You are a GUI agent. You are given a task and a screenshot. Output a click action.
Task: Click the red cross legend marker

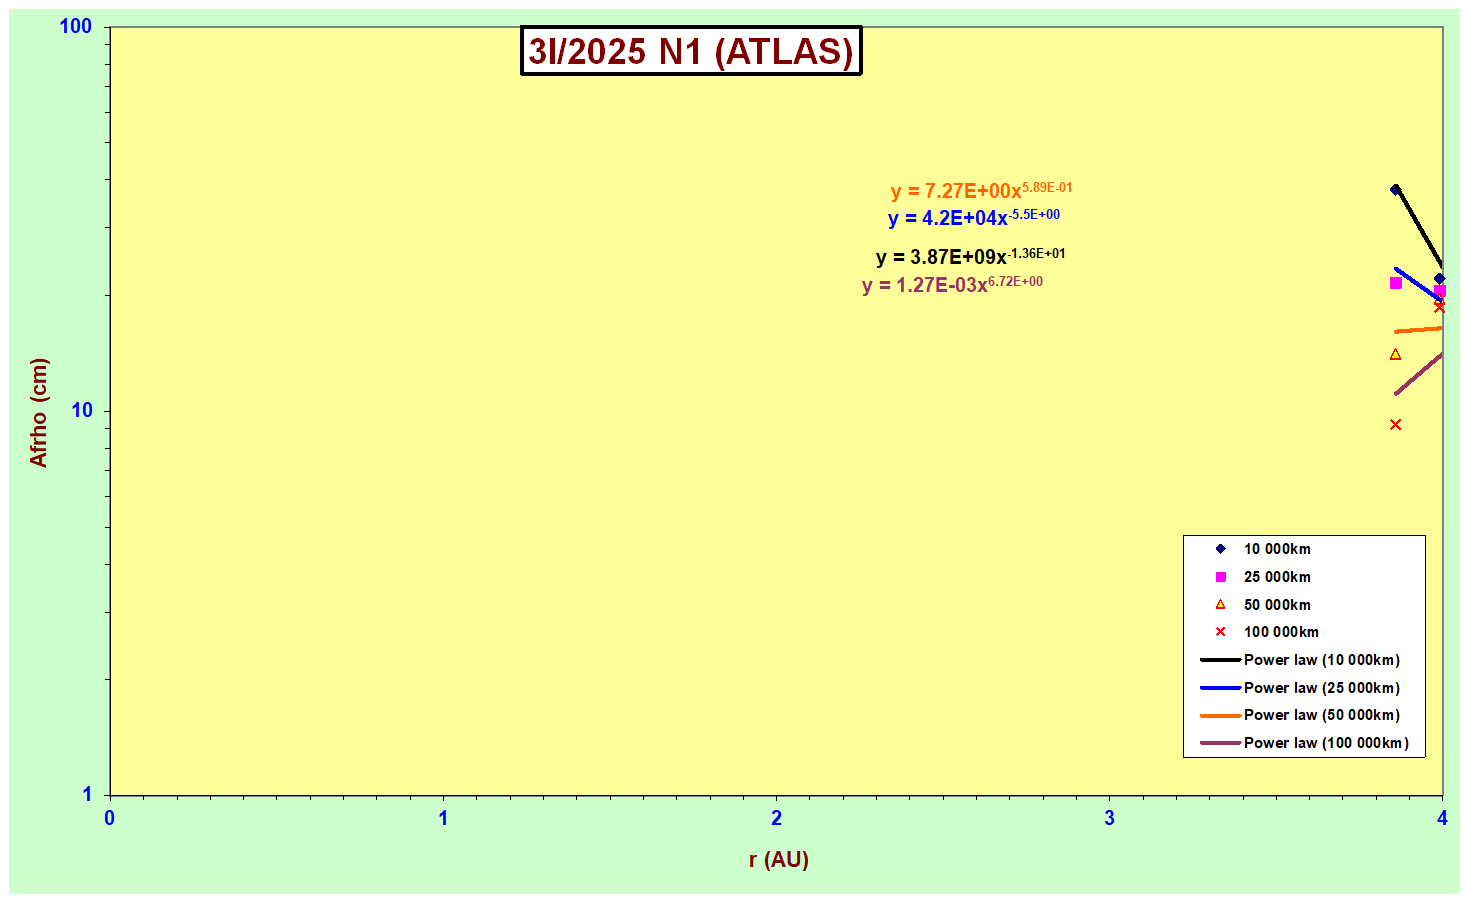(x=1220, y=632)
